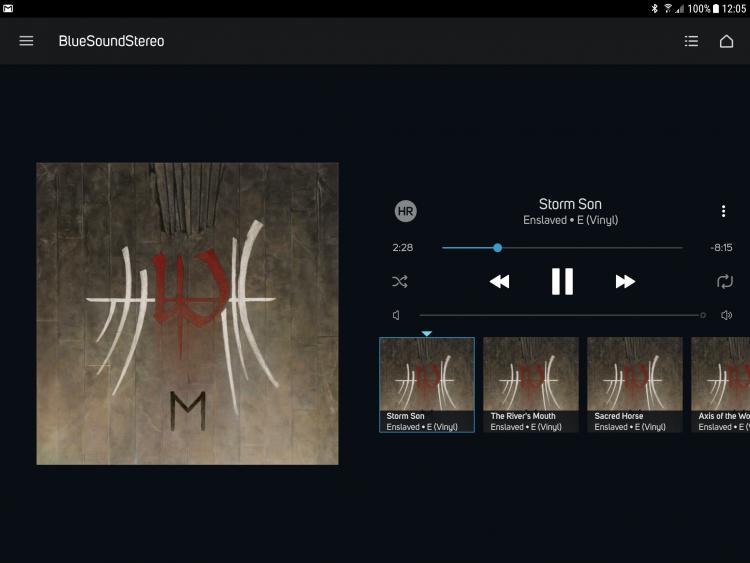Play Sacred Horse from queue
Screen dimensions: 750x563
coord(635,385)
